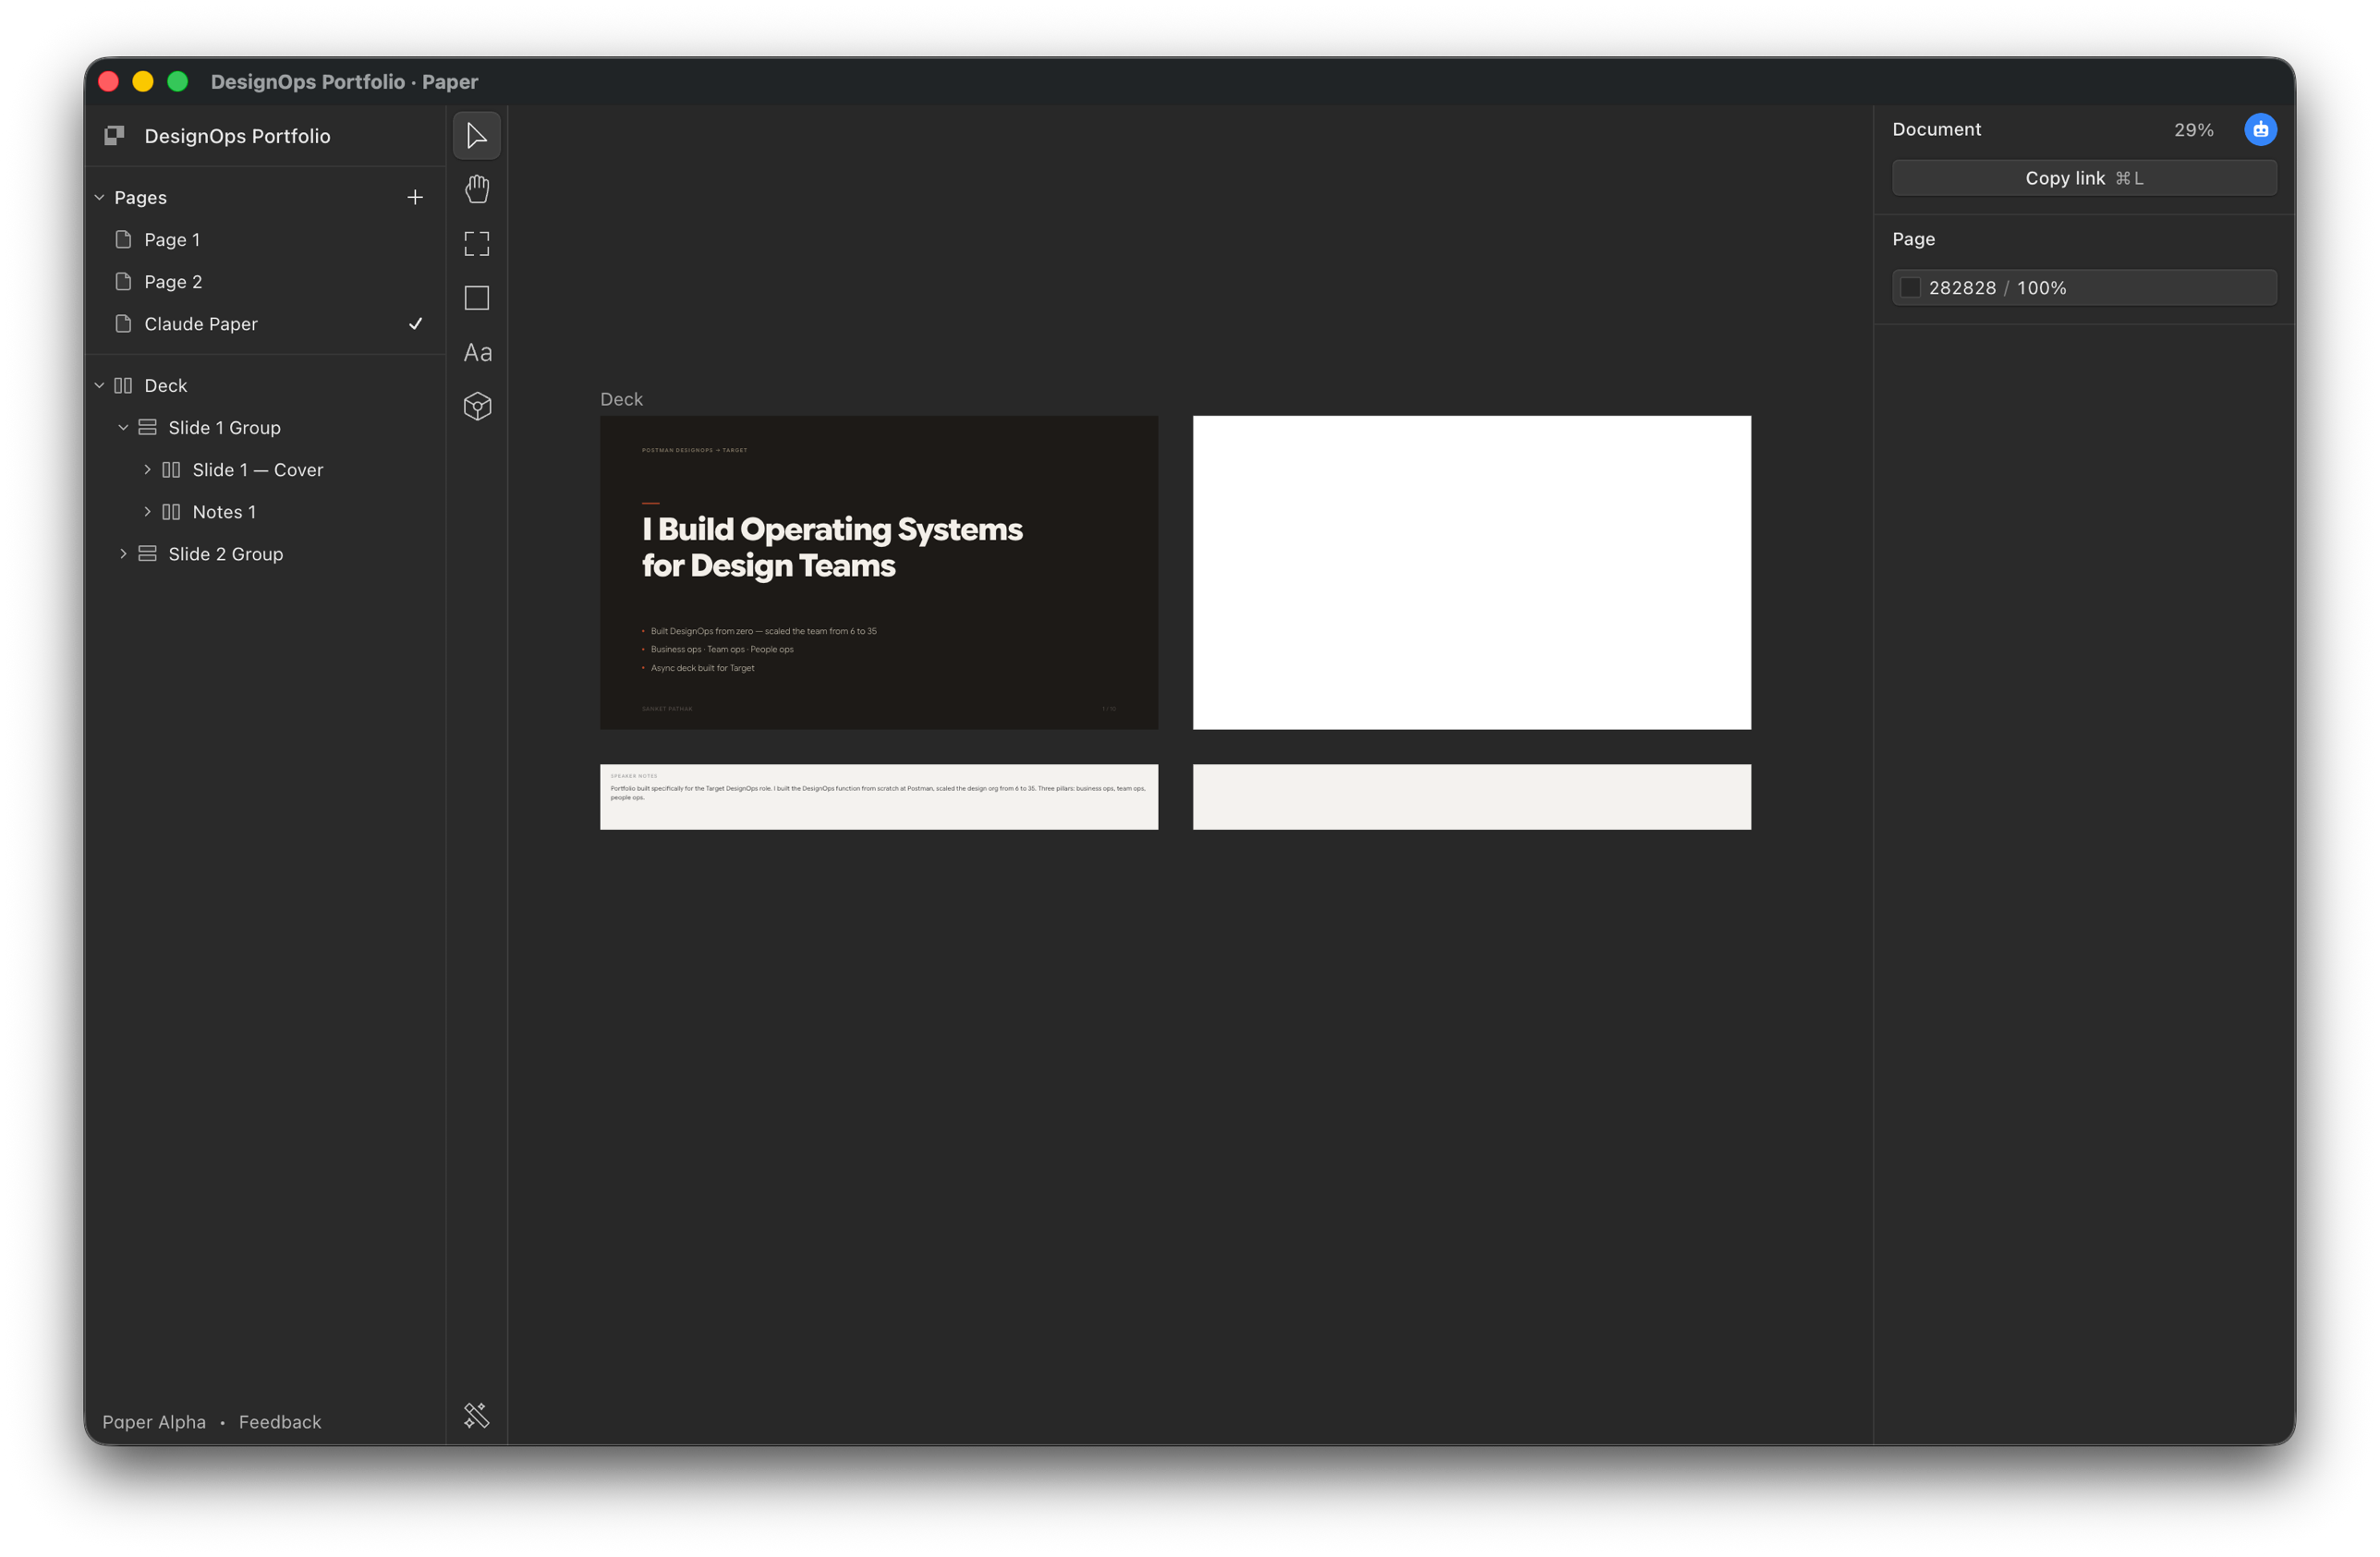The width and height of the screenshot is (2380, 1557).
Task: Click the DesignOps Portfolio document icon
Action: pyautogui.click(x=114, y=135)
